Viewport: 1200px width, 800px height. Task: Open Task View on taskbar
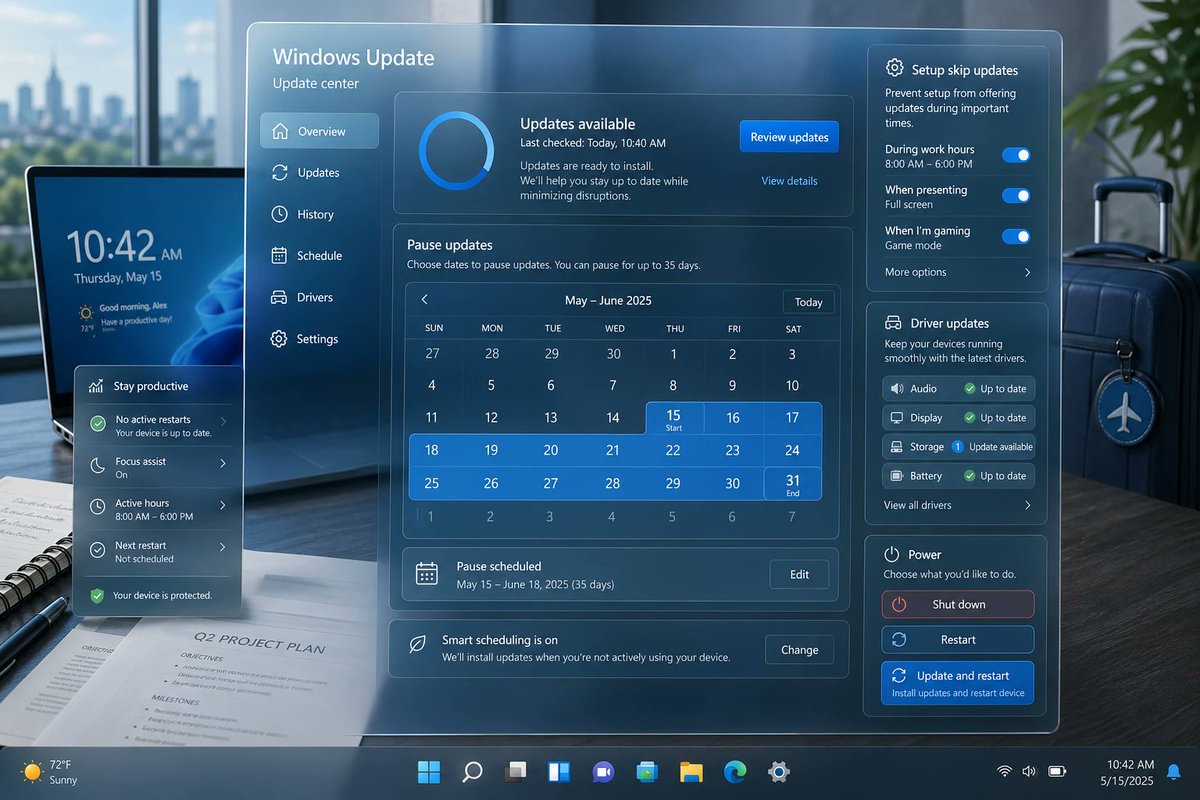pyautogui.click(x=515, y=772)
